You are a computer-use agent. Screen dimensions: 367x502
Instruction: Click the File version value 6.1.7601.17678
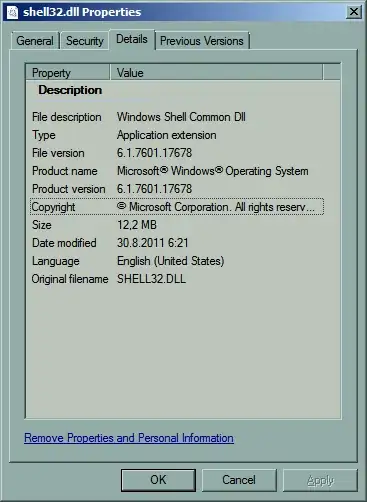coord(154,153)
